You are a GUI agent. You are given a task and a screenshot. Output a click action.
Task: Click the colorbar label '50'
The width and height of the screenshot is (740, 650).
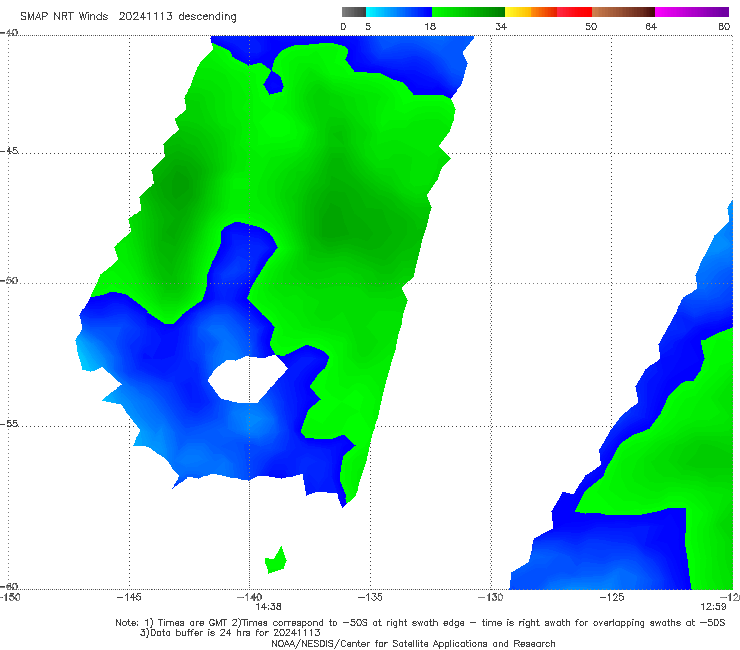(x=591, y=26)
